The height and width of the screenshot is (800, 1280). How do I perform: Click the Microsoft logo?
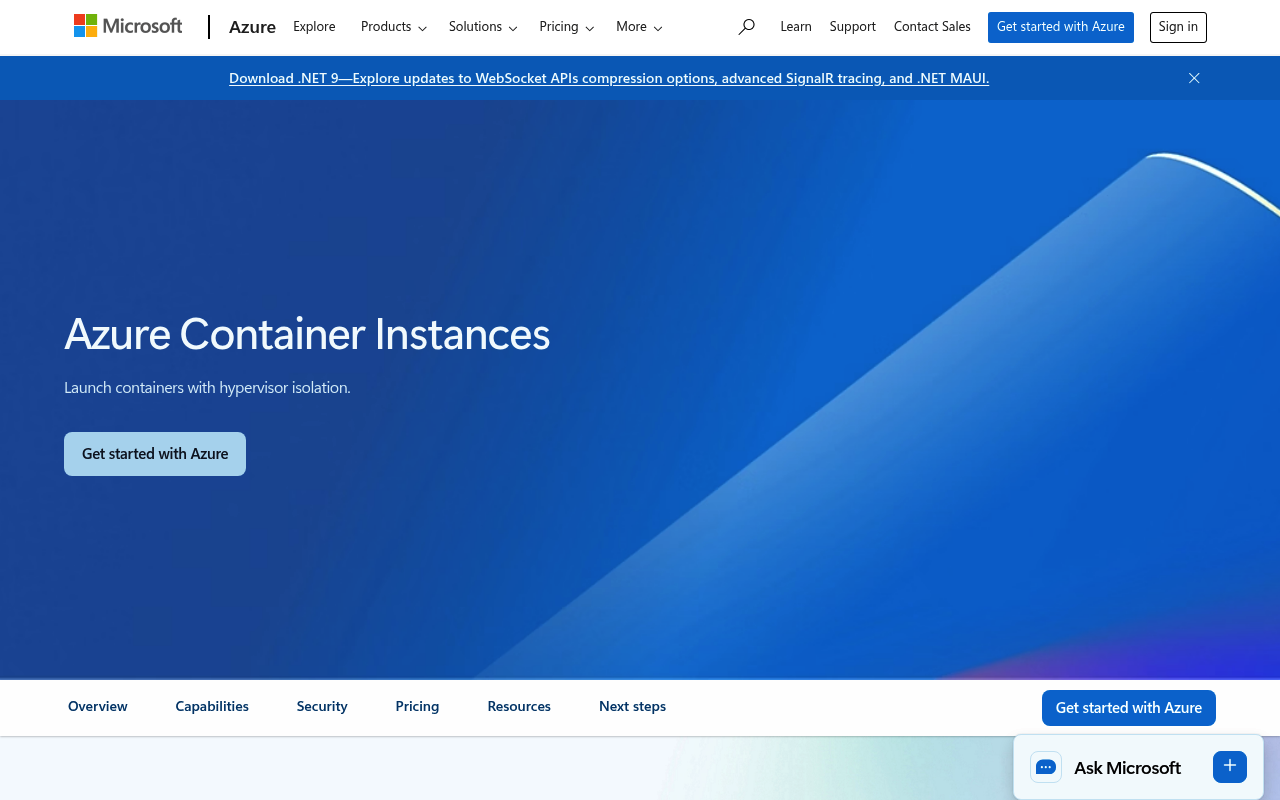click(x=128, y=26)
